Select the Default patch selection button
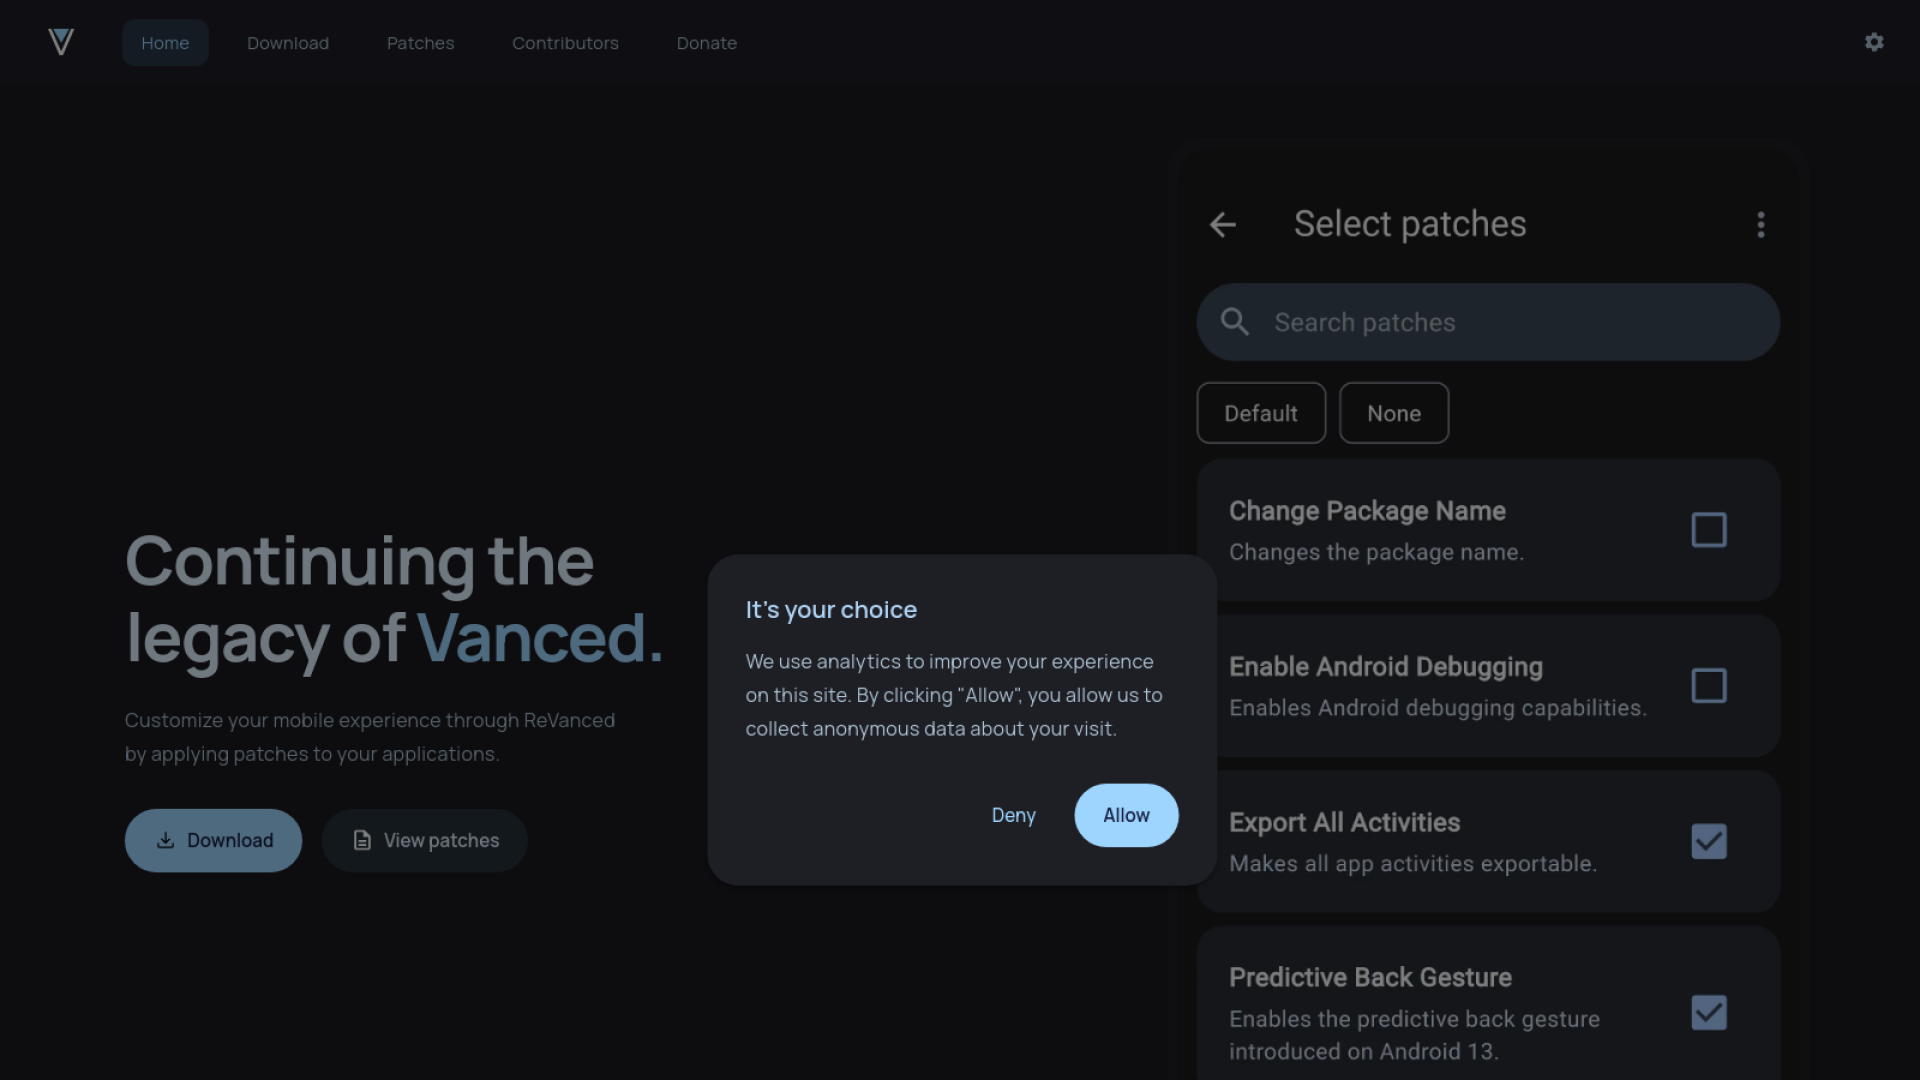The height and width of the screenshot is (1080, 1920). [1261, 414]
